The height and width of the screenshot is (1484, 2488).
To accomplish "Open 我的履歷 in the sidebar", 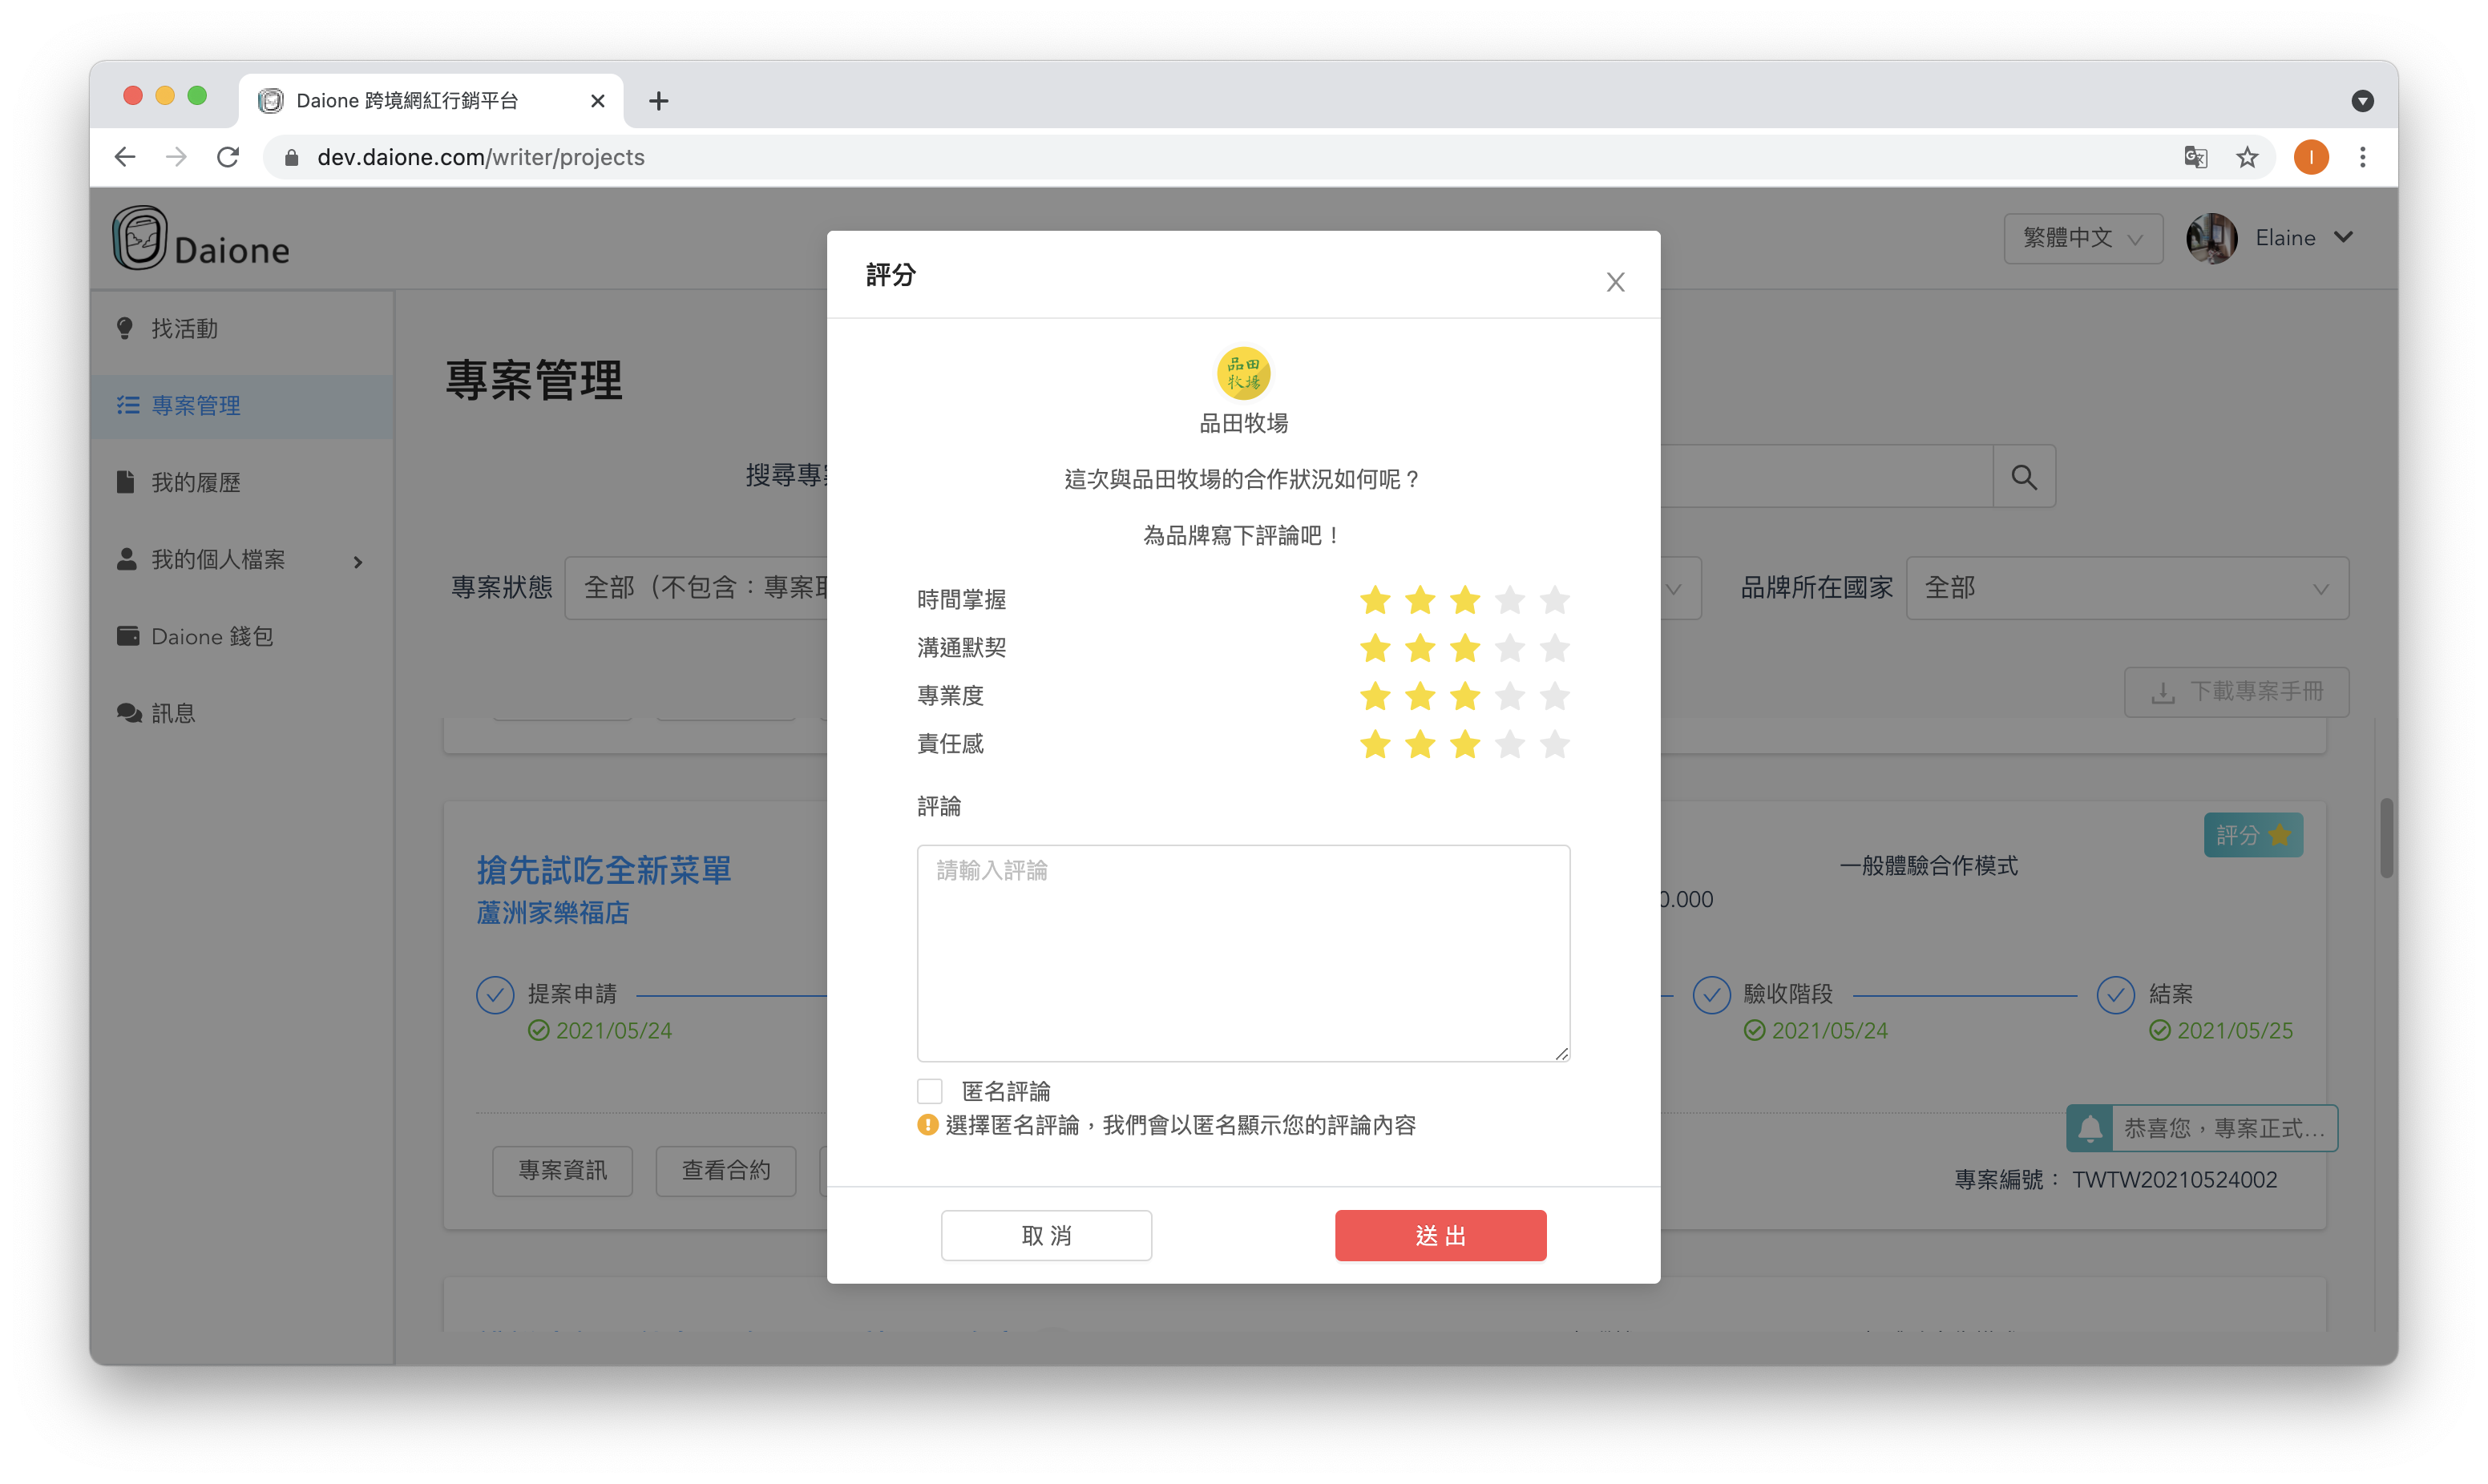I will point(242,483).
